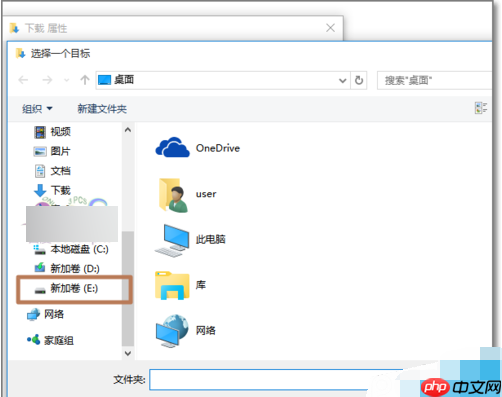
Task: Select 本地磁盘 (C:) in the tree
Action: 80,249
